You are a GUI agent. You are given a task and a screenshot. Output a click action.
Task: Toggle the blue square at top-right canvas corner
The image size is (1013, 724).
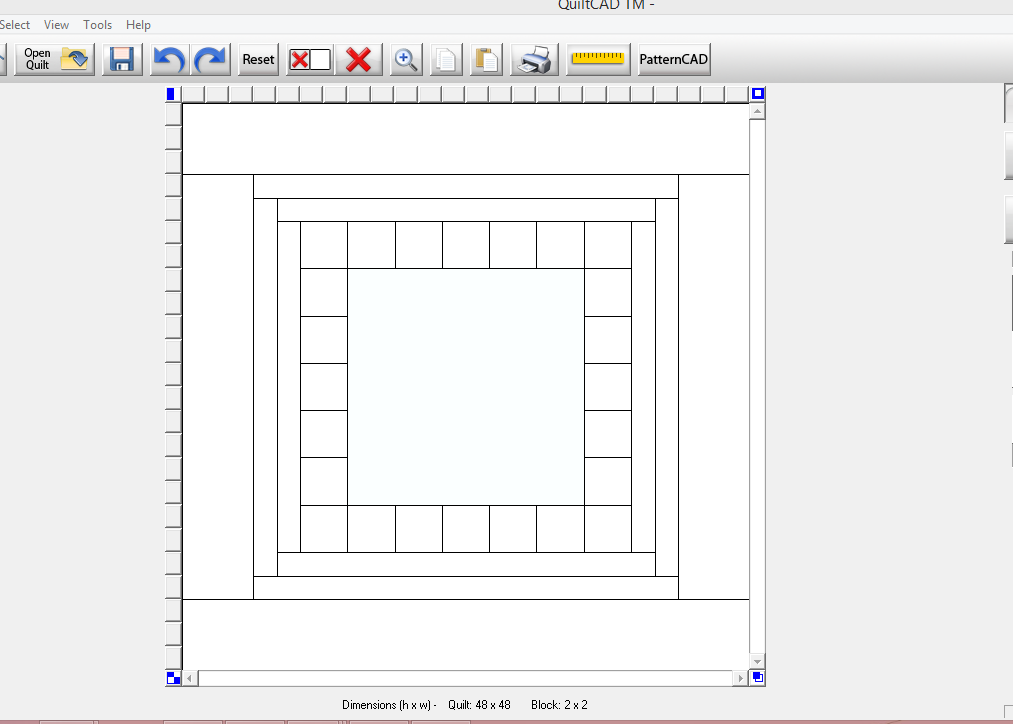coord(758,94)
